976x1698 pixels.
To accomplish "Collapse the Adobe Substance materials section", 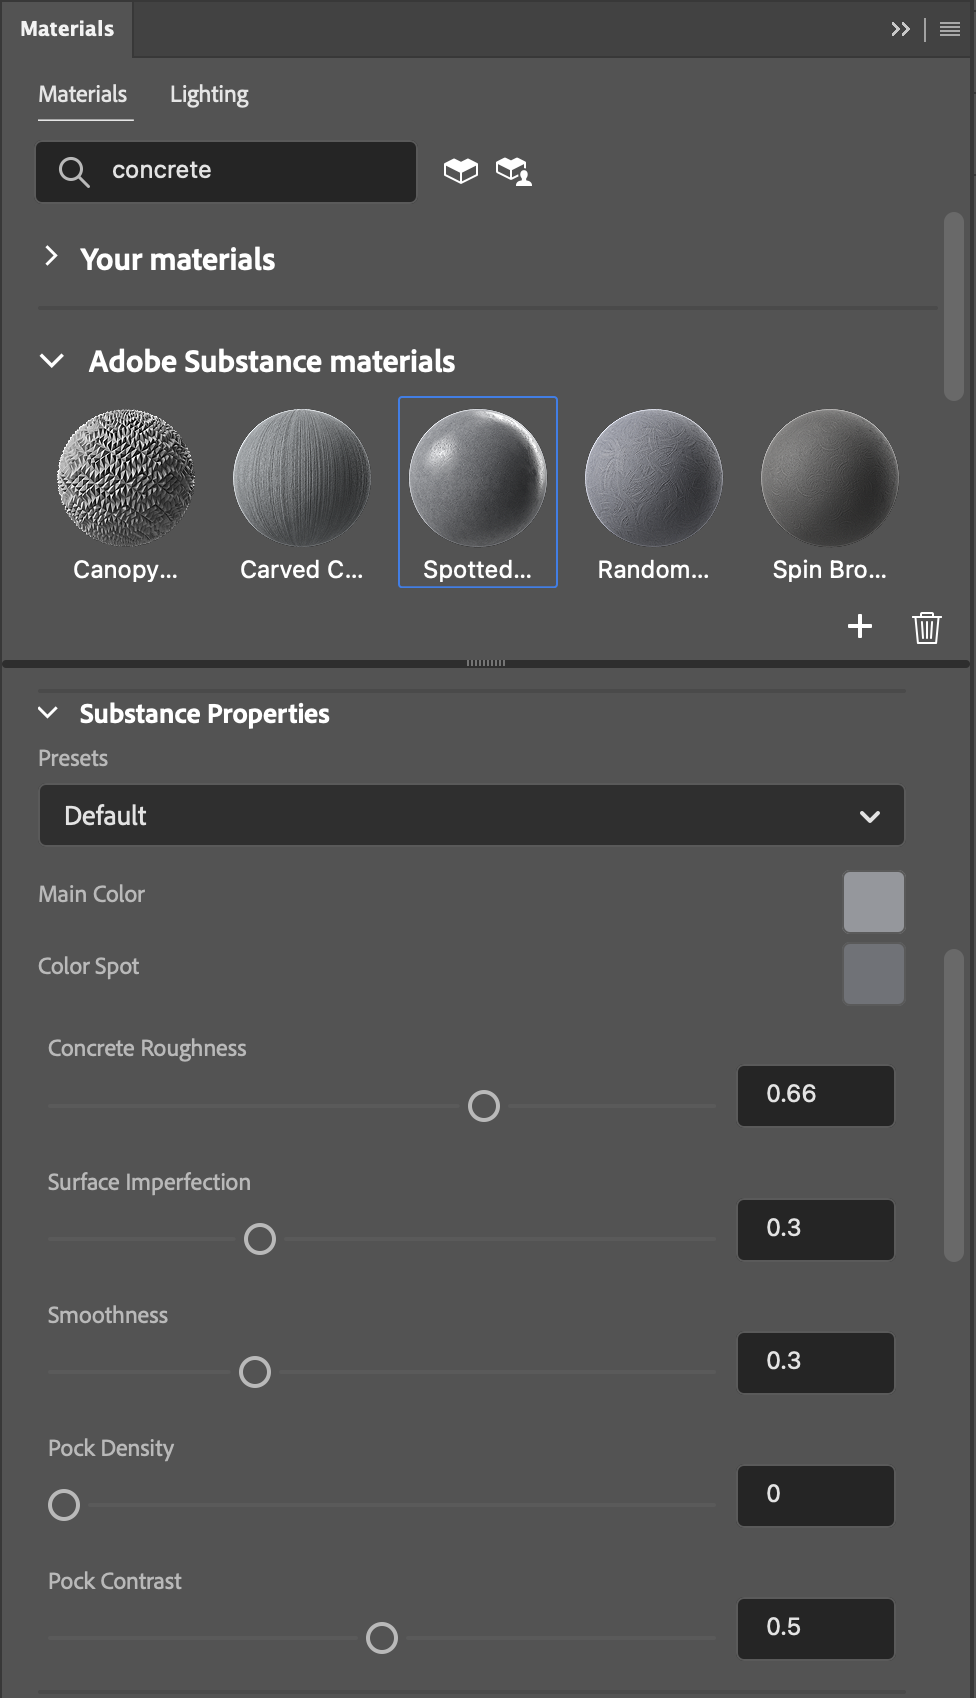I will 52,361.
